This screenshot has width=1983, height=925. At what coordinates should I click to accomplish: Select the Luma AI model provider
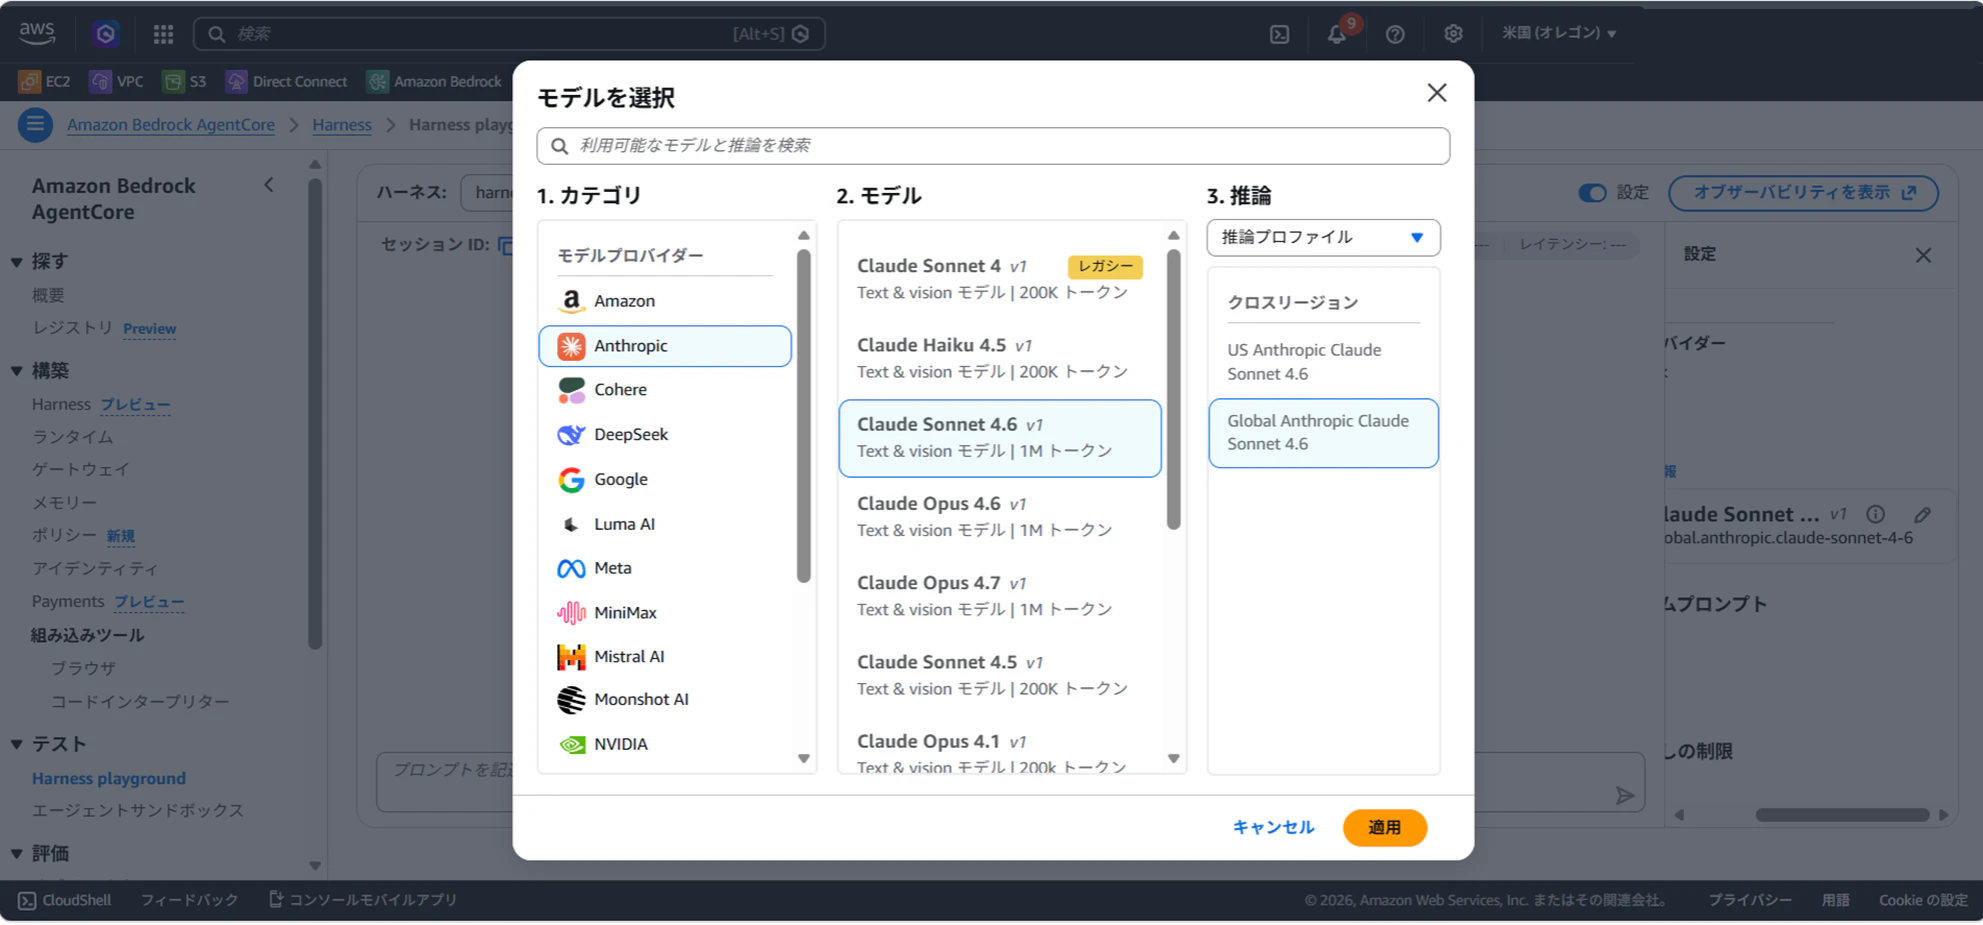coord(665,524)
